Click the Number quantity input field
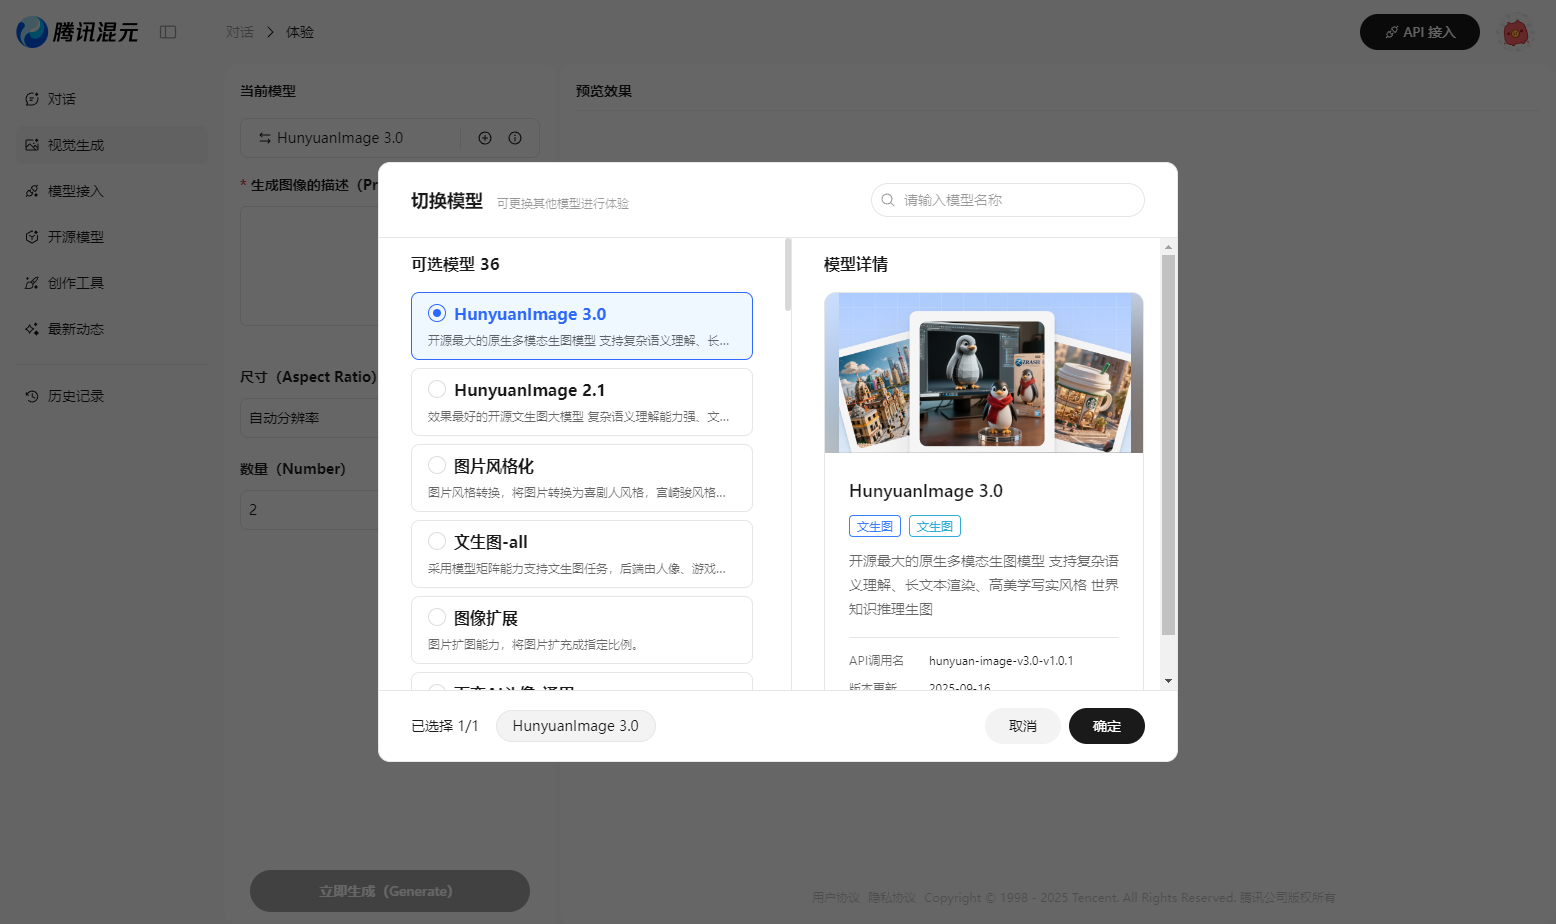The image size is (1556, 924). (310, 510)
